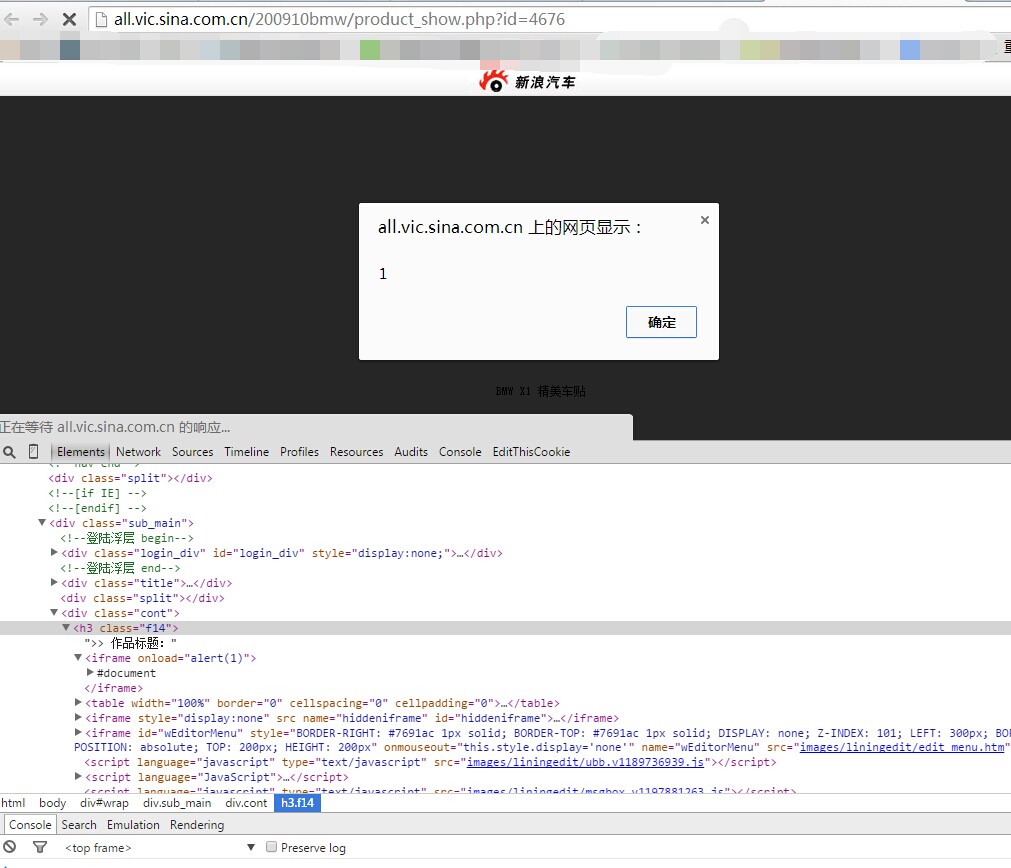1011x868 pixels.
Task: Open the Timeline tab
Action: pos(246,451)
